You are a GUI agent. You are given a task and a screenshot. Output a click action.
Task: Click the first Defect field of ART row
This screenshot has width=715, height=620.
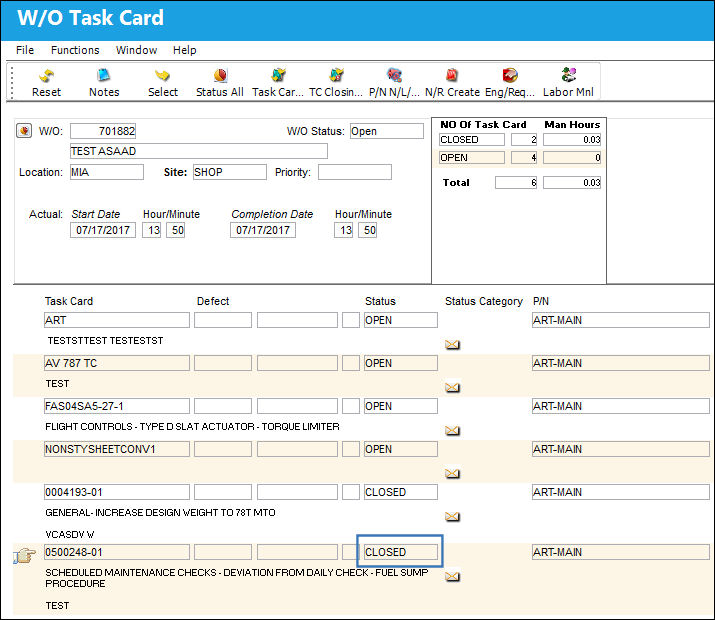tap(223, 320)
